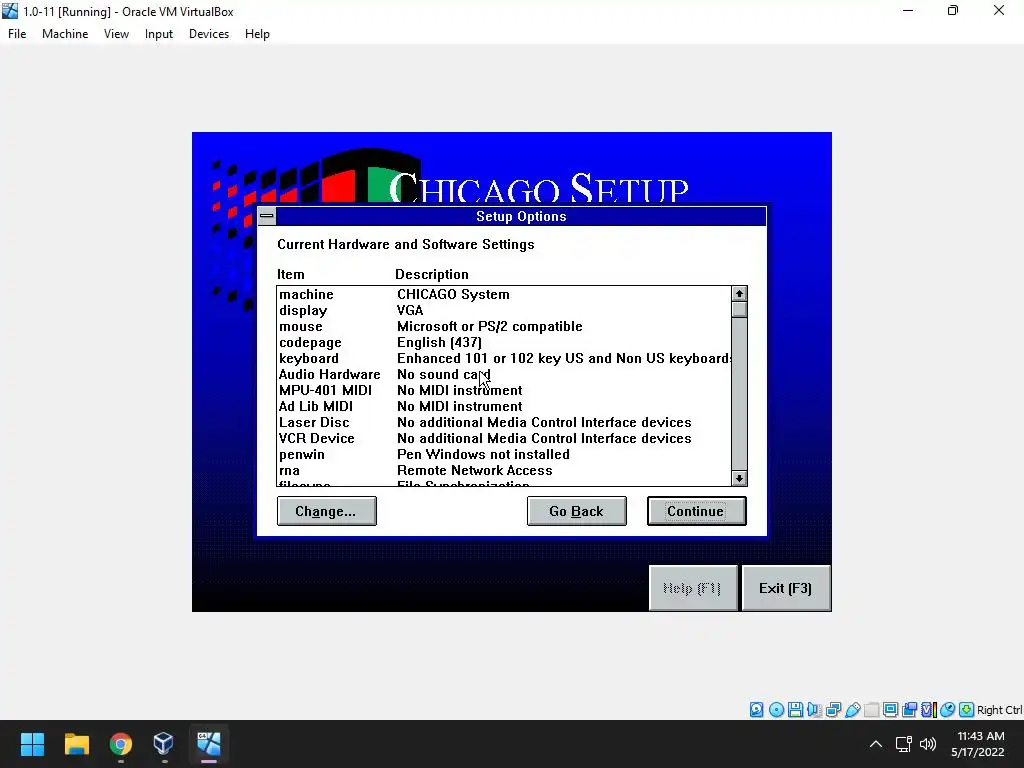Select the rna Remote Network Access row
1024x768 pixels.
tap(504, 470)
